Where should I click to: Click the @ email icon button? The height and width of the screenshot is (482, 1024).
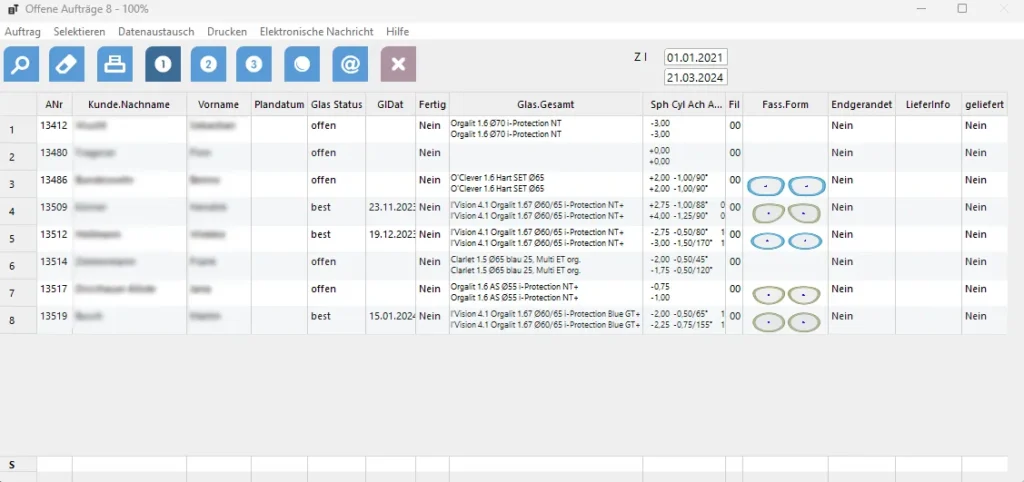tap(350, 64)
